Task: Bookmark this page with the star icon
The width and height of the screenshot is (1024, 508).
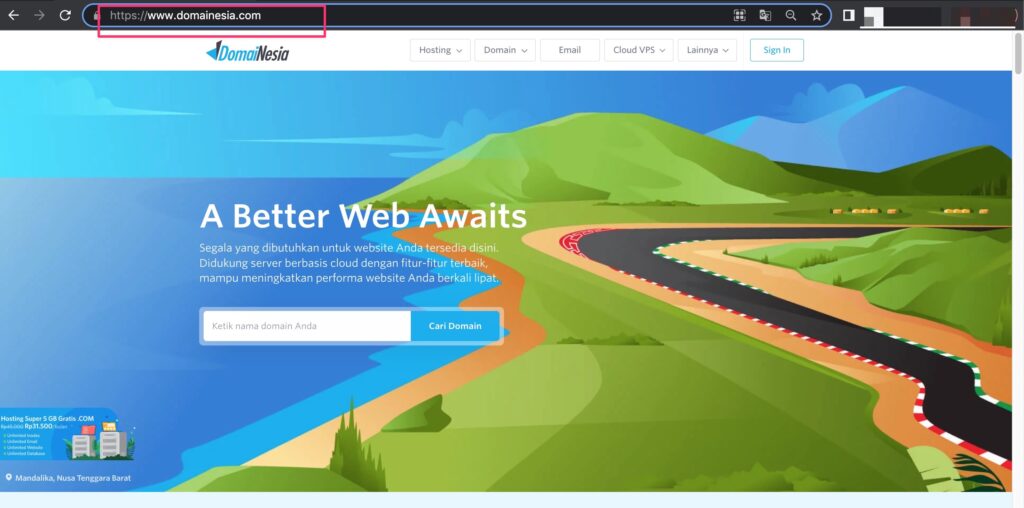Action: tap(816, 16)
